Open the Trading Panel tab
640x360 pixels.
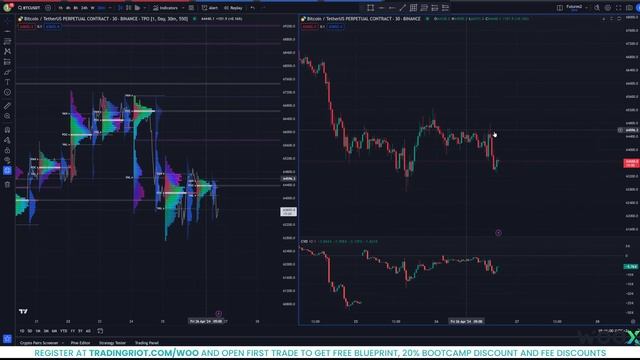pyautogui.click(x=147, y=343)
